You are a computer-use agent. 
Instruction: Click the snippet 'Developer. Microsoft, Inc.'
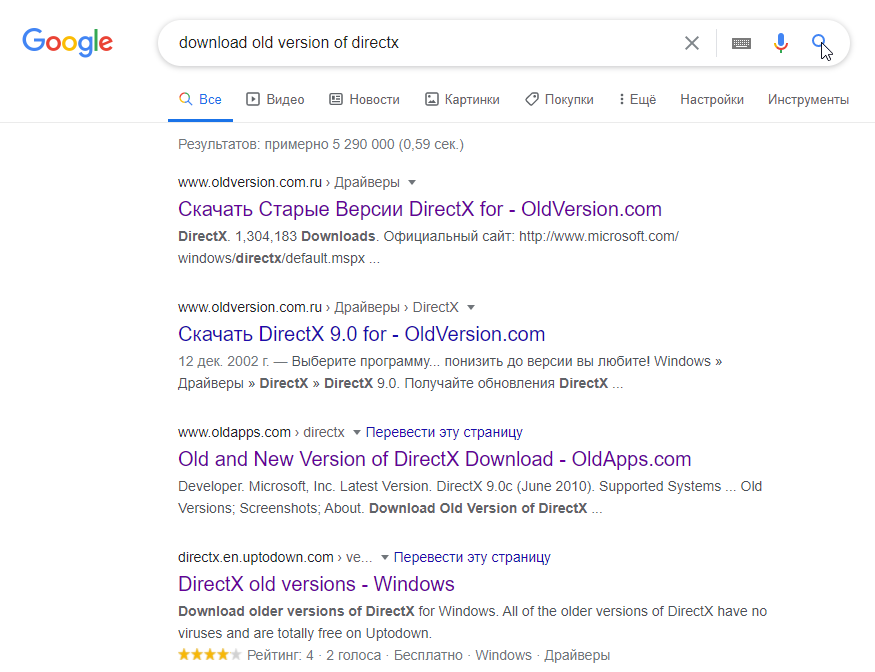point(470,497)
